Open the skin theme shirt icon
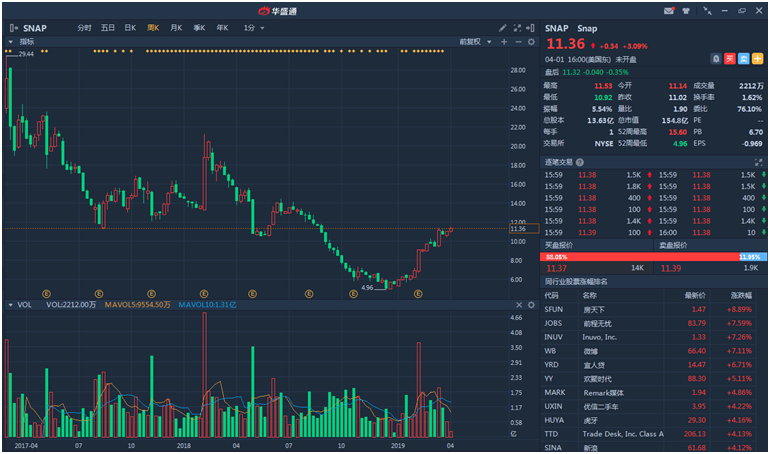This screenshot has width=770, height=454. coord(686,11)
